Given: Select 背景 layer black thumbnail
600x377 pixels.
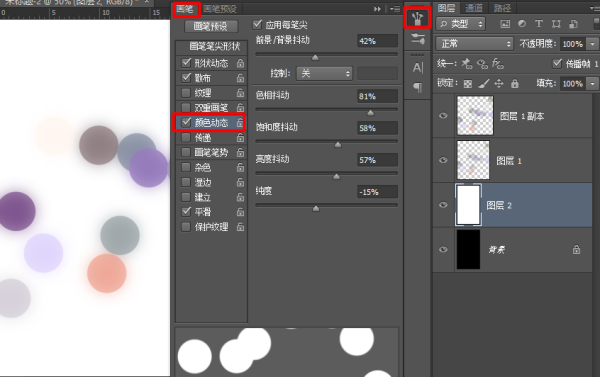Looking at the screenshot, I should [x=468, y=250].
